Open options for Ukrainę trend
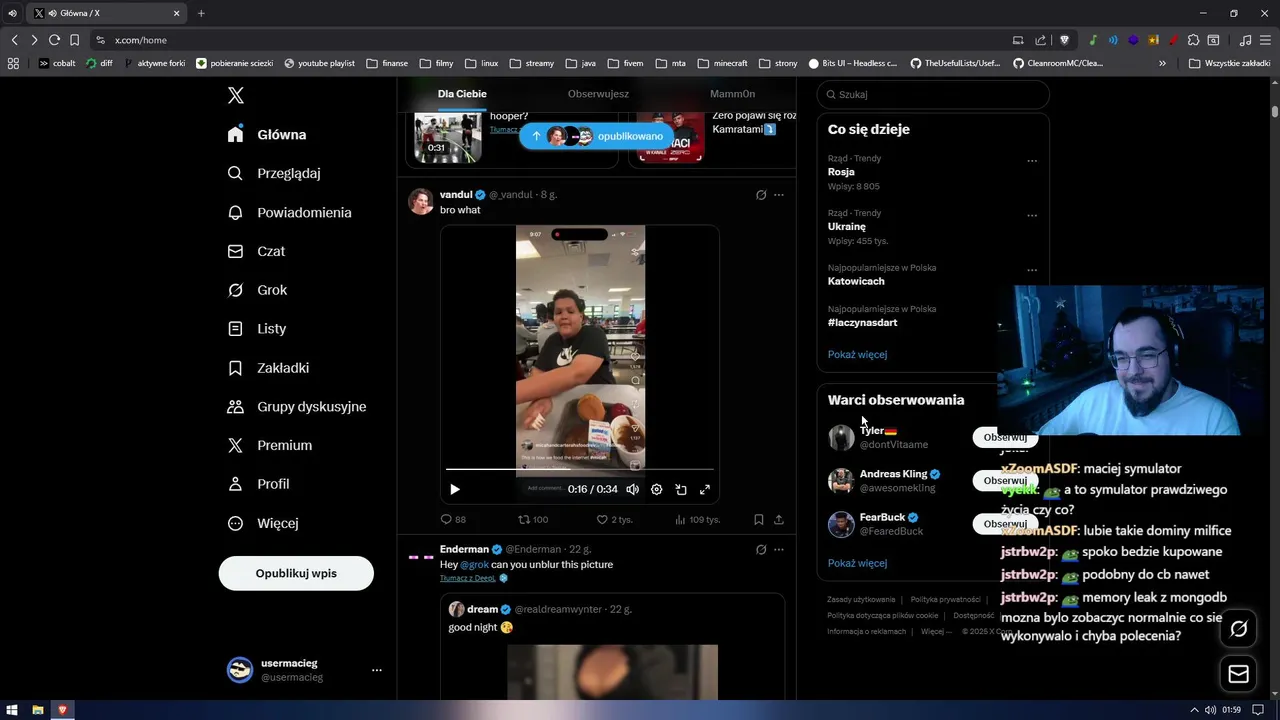The image size is (1280, 720). (x=1032, y=215)
